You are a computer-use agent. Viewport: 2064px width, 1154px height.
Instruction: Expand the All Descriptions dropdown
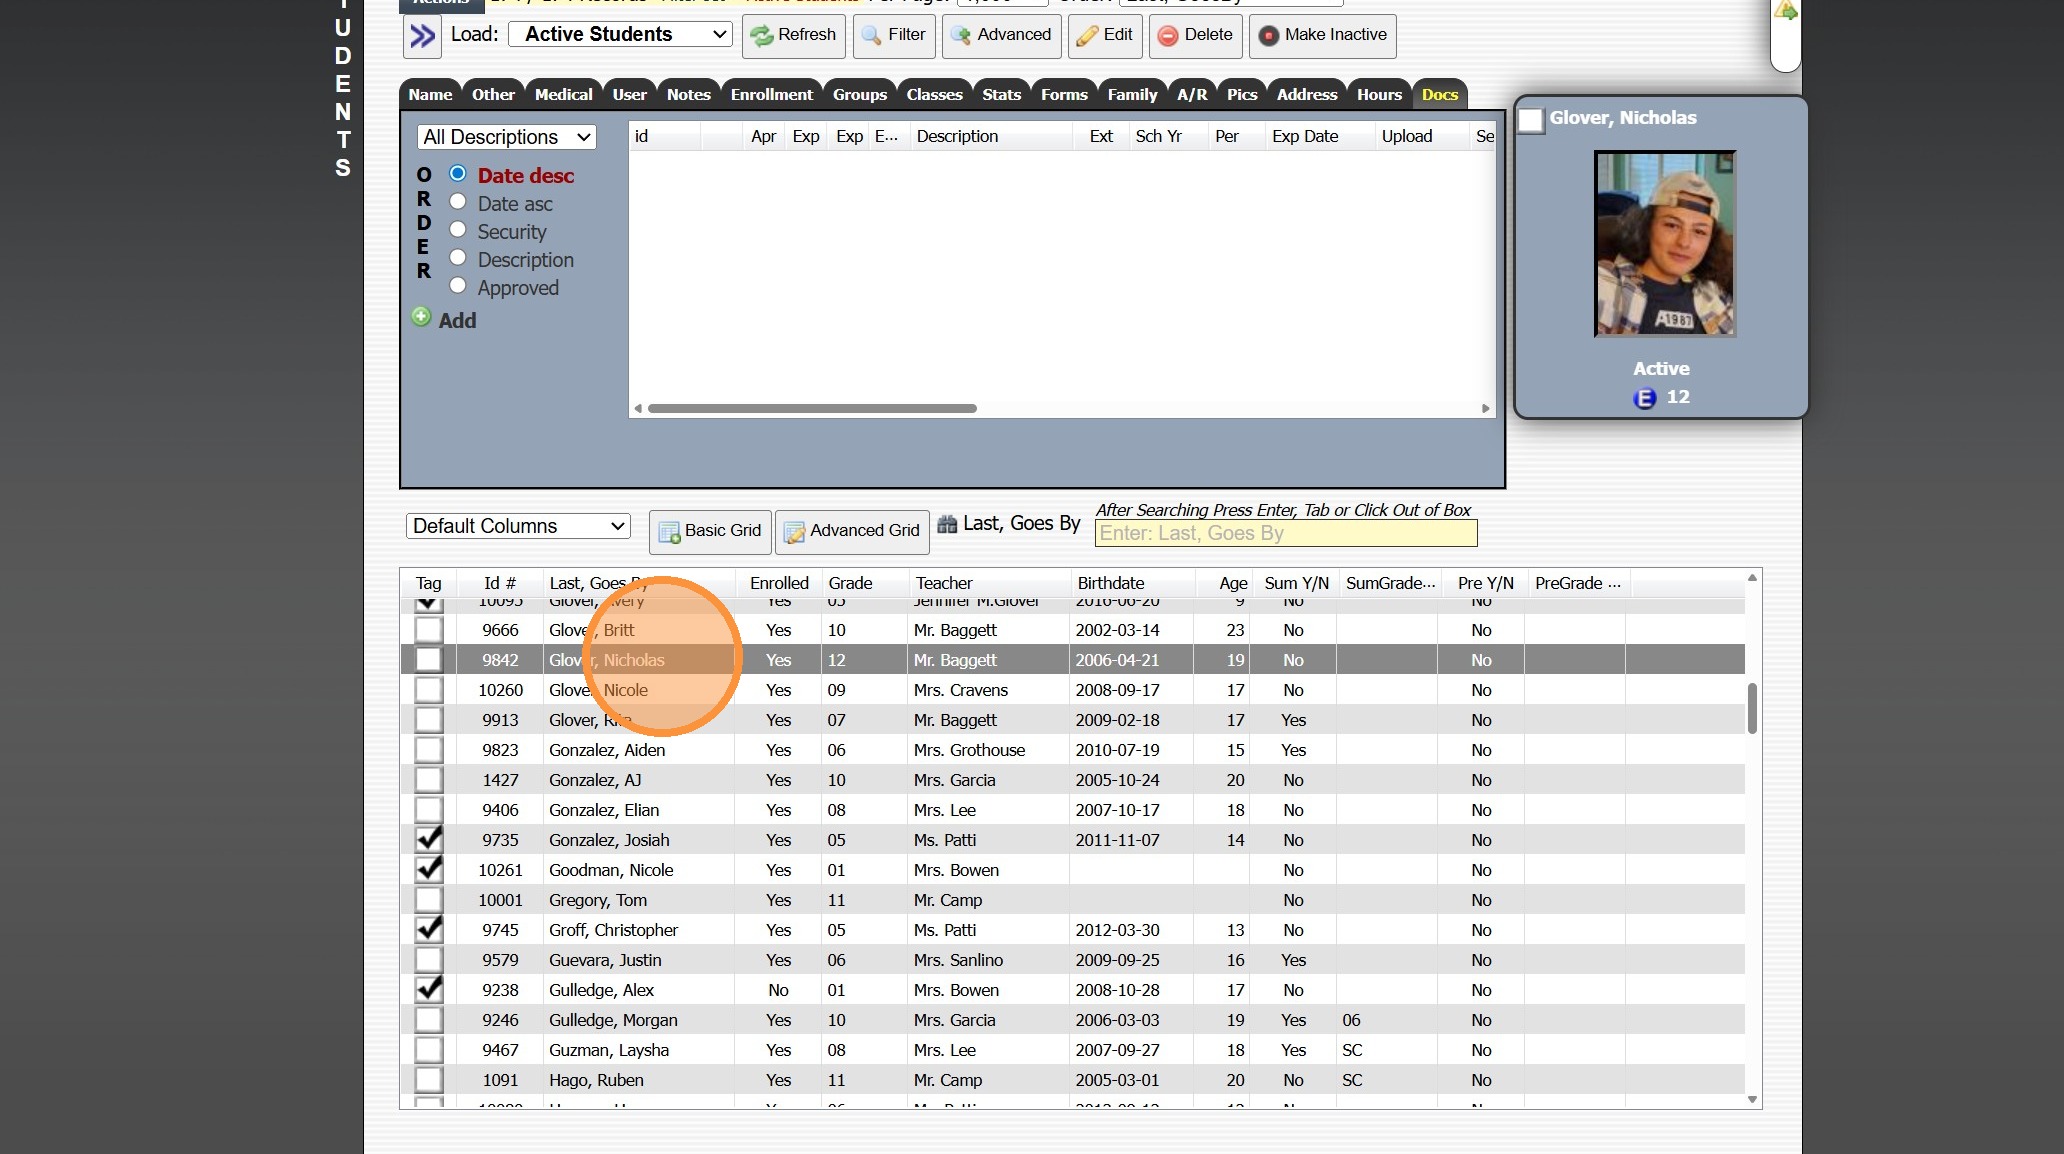click(x=506, y=137)
